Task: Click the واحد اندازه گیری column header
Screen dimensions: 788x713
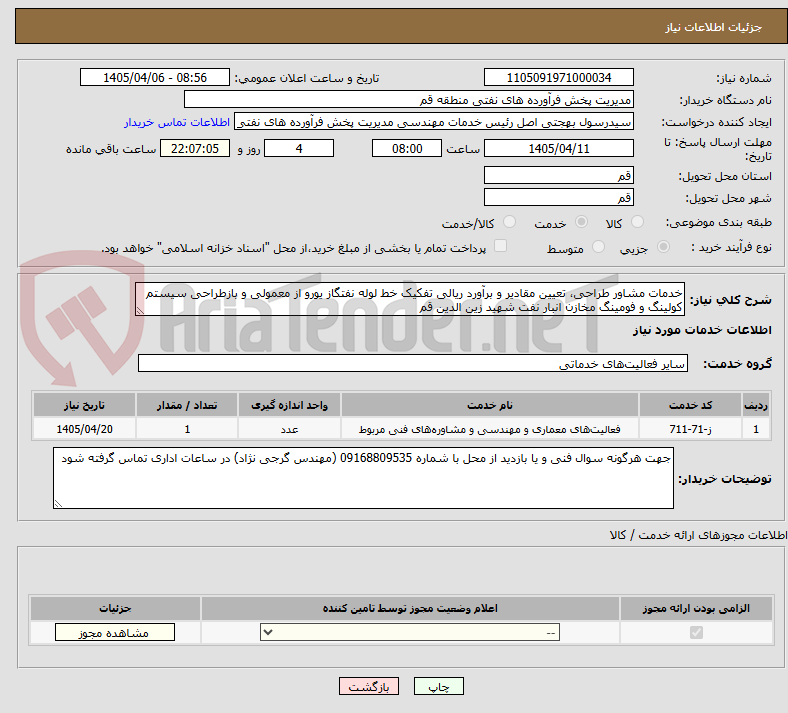Action: tap(289, 405)
